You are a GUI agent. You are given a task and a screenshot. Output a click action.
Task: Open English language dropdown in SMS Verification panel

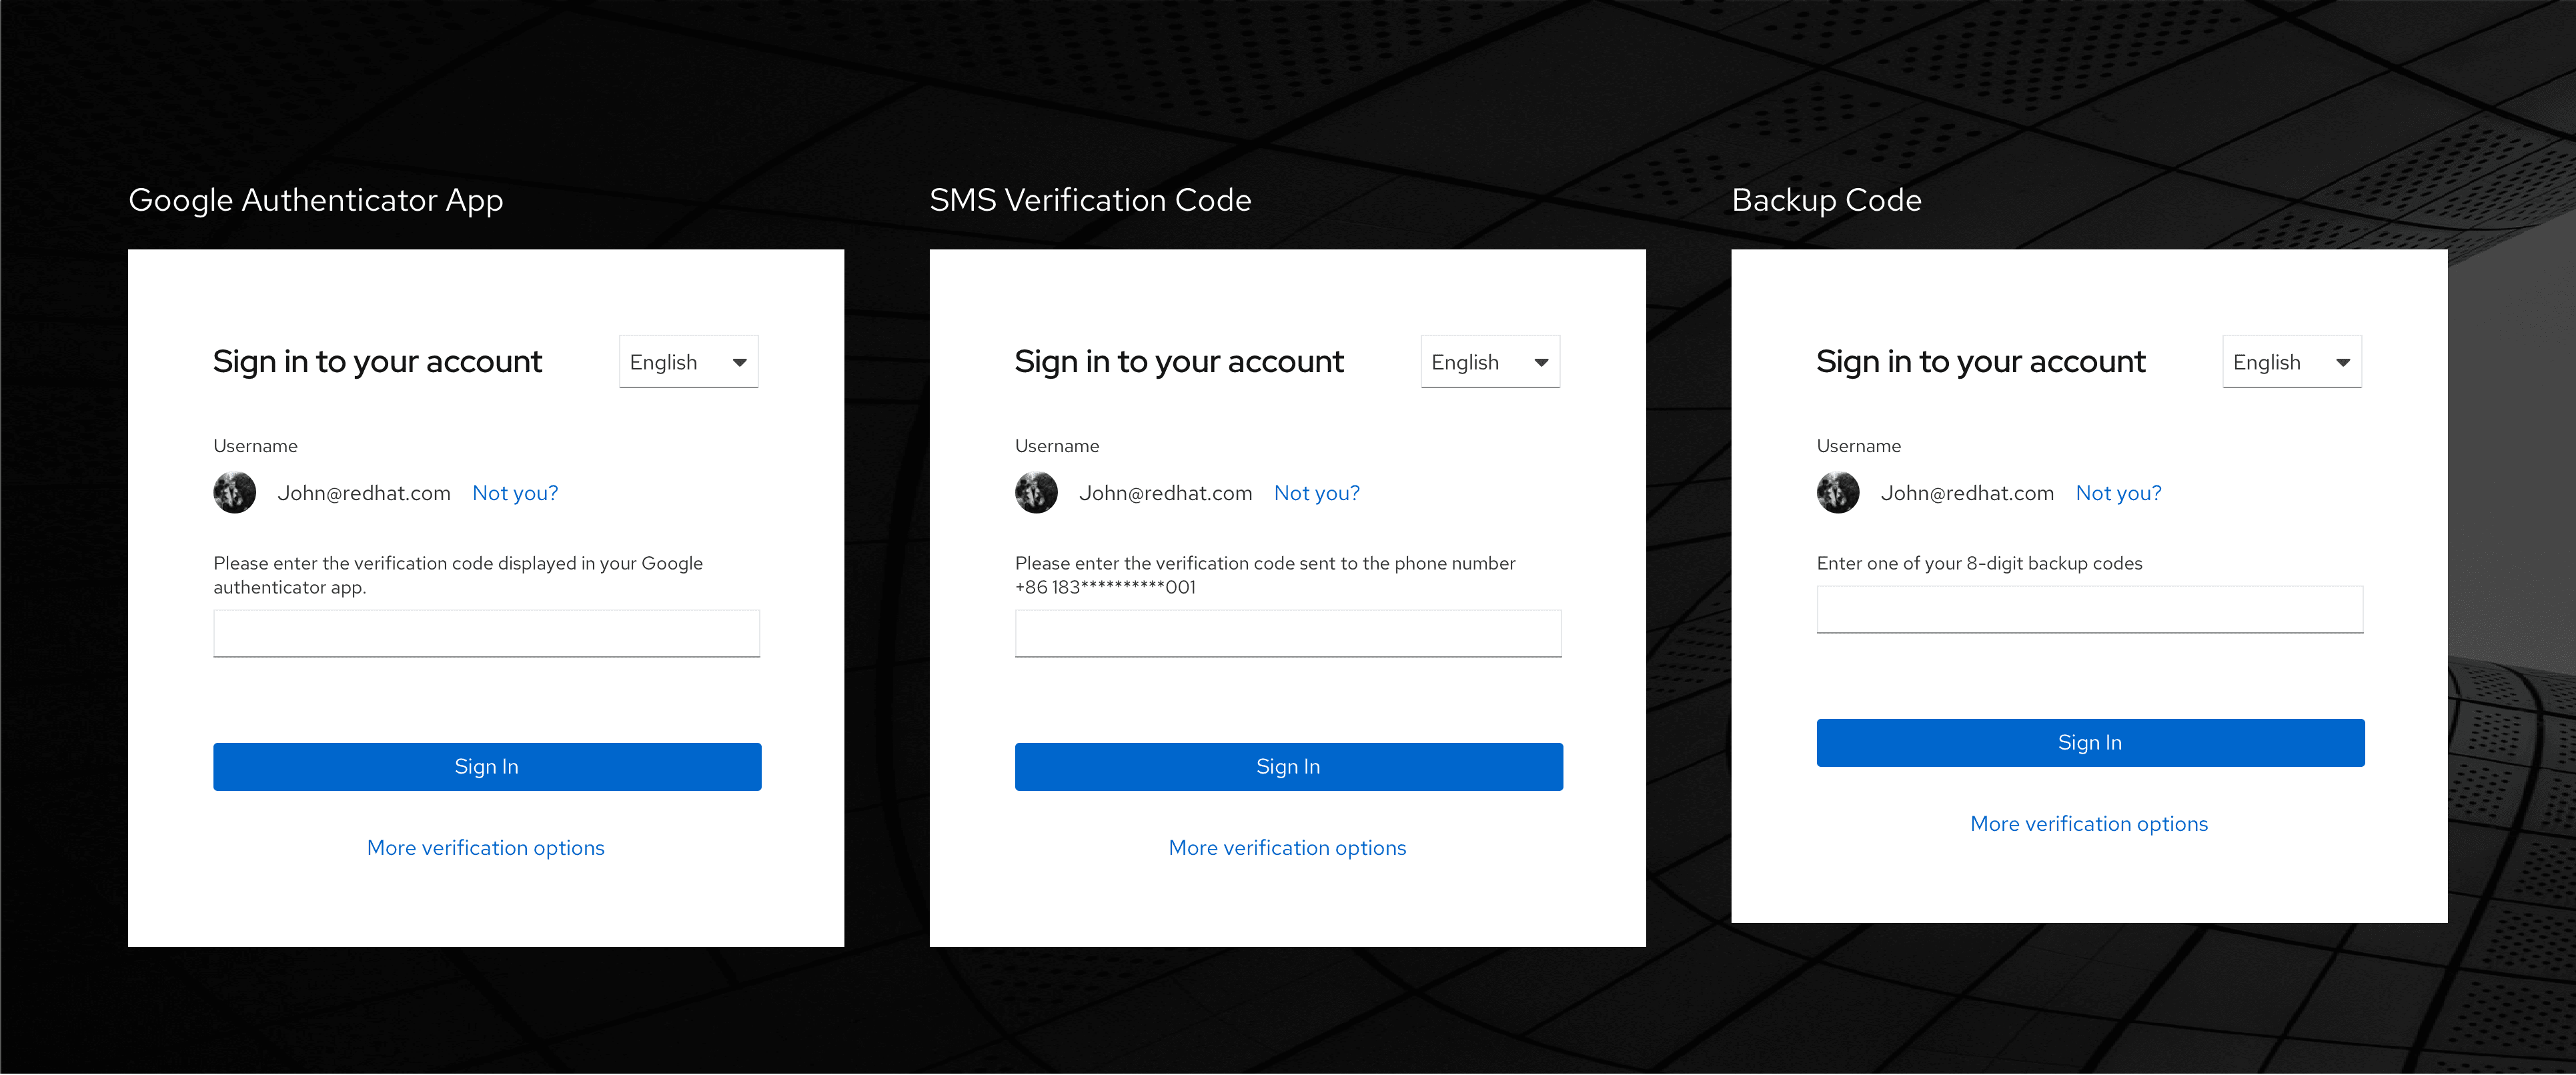pos(1490,362)
